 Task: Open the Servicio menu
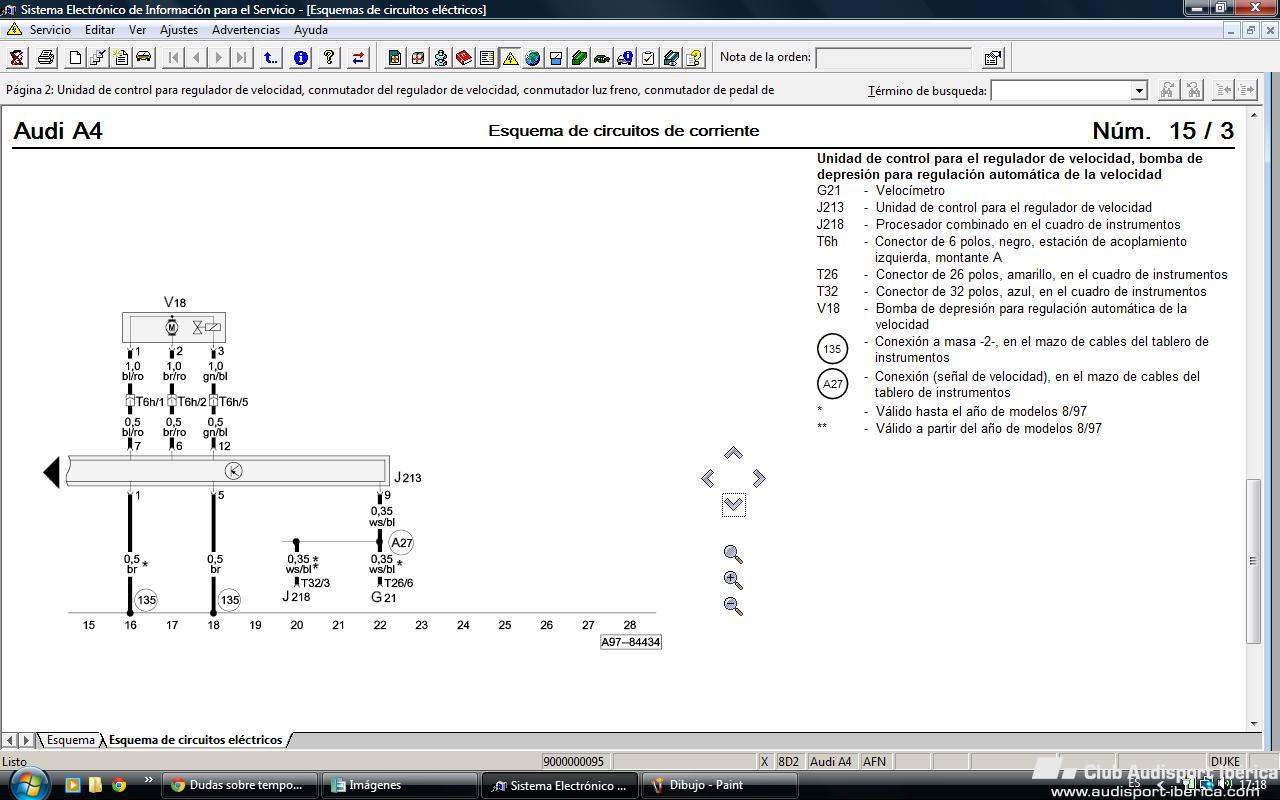coord(50,30)
